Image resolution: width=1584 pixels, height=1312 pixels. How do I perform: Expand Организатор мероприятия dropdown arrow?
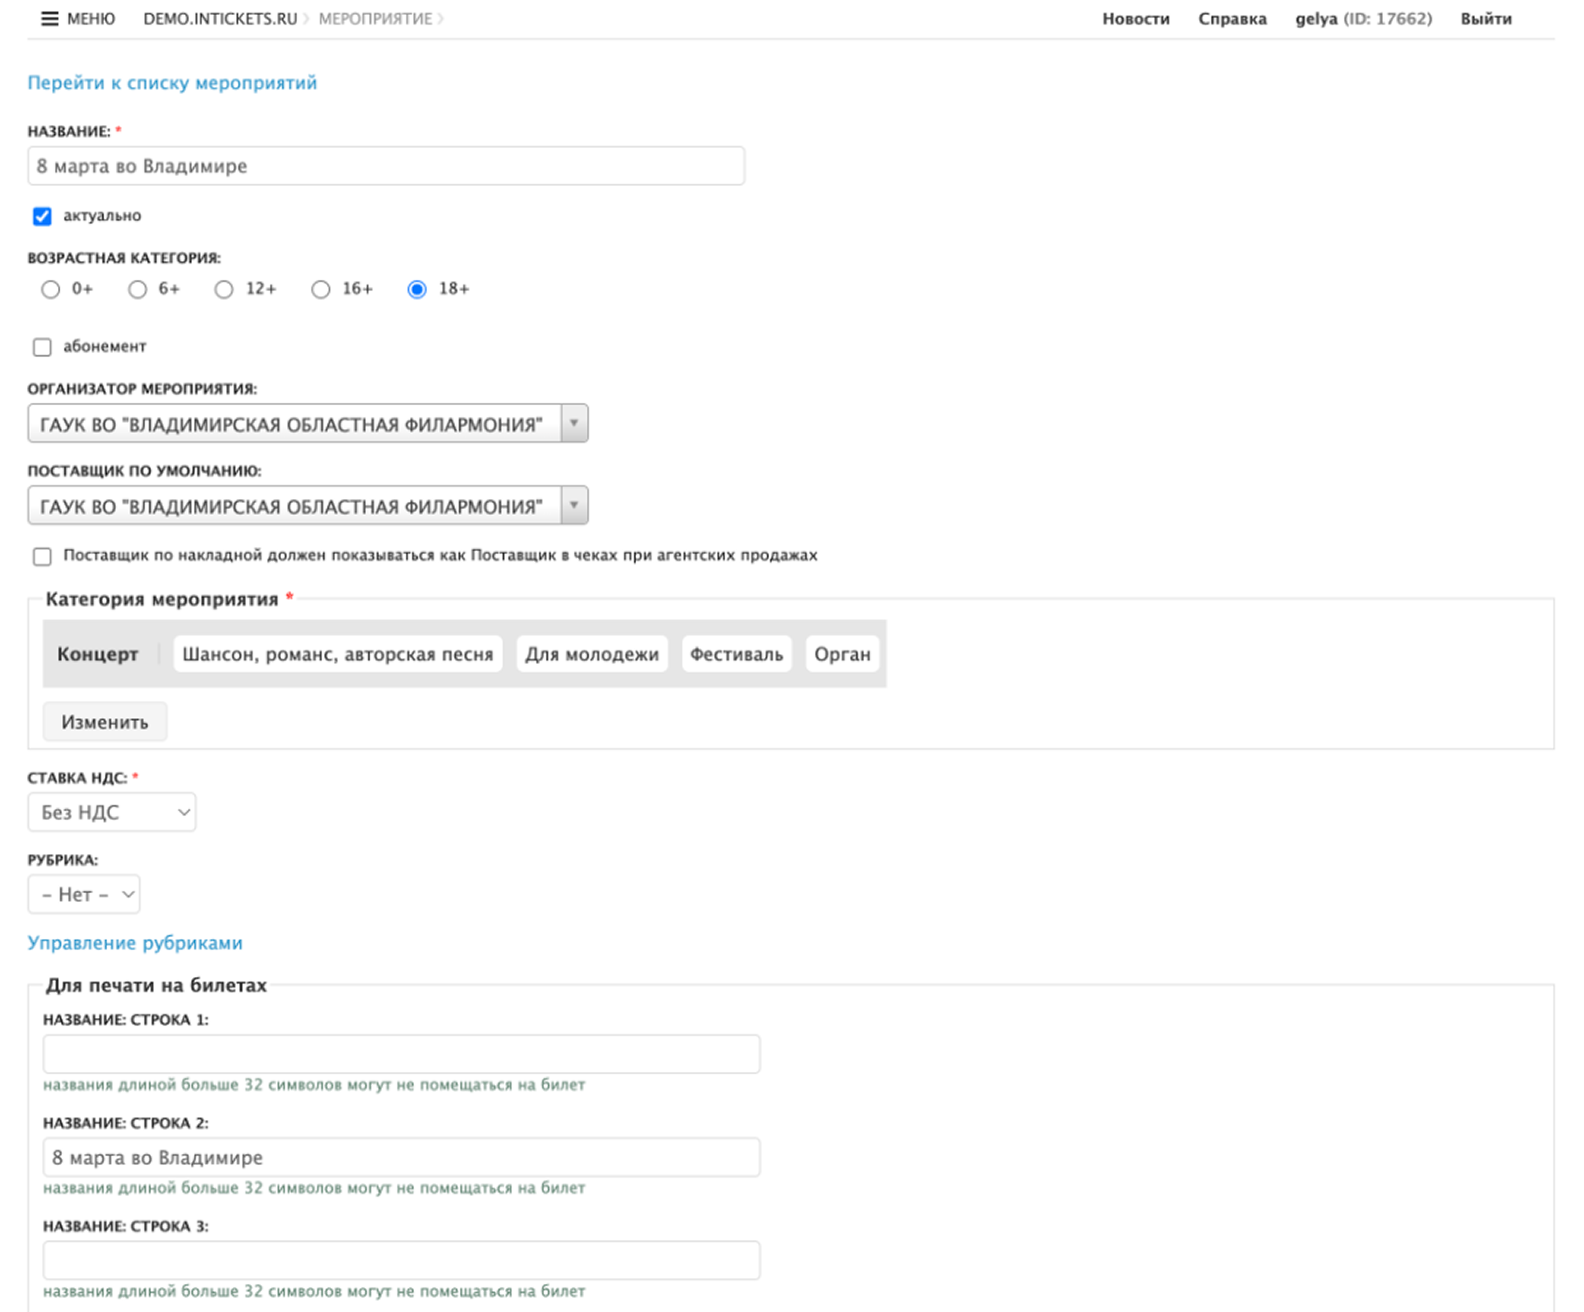point(574,424)
